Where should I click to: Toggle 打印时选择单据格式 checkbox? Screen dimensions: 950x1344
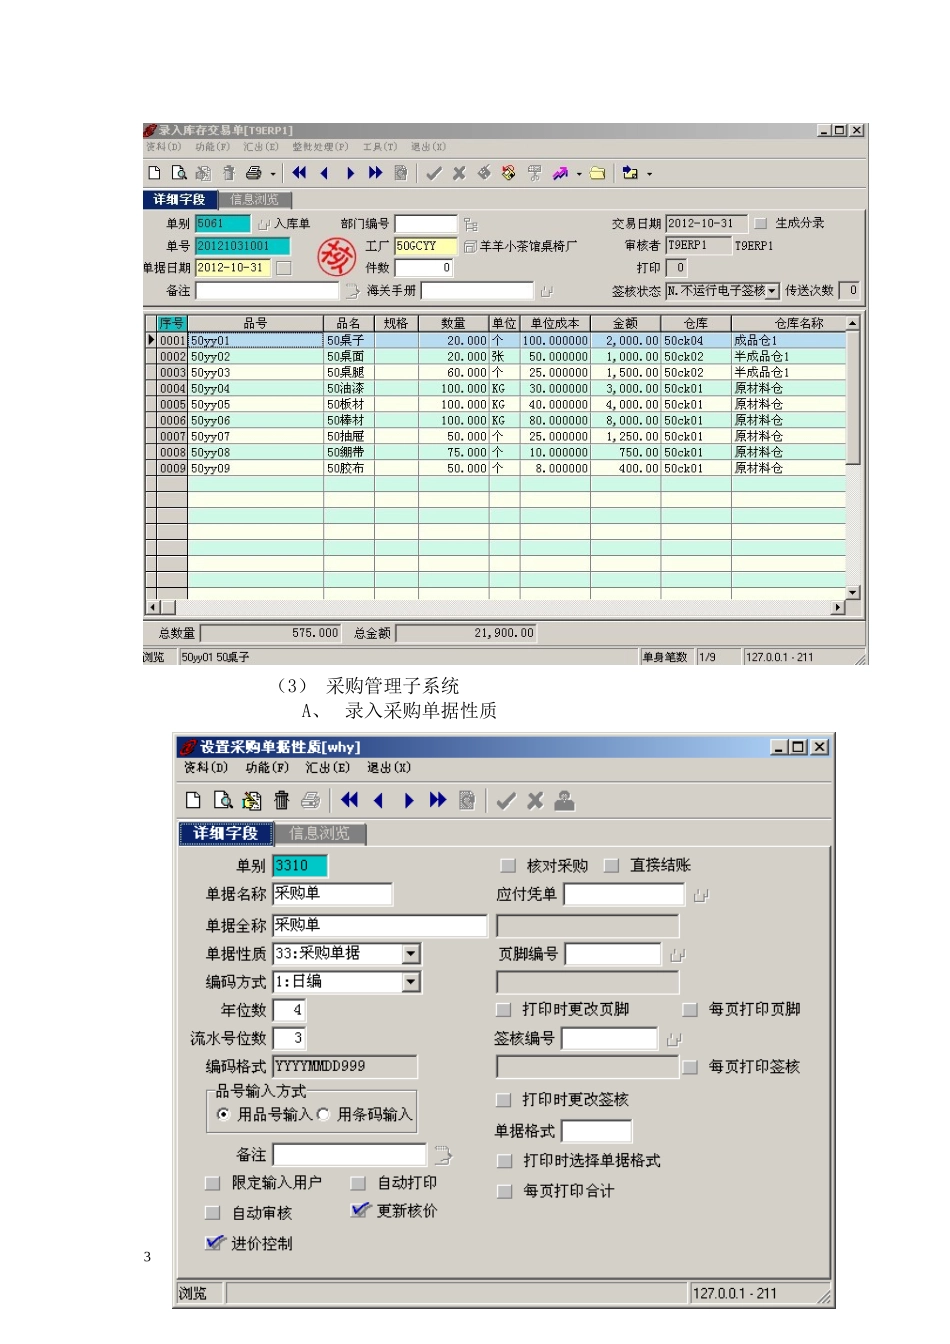click(x=505, y=1161)
